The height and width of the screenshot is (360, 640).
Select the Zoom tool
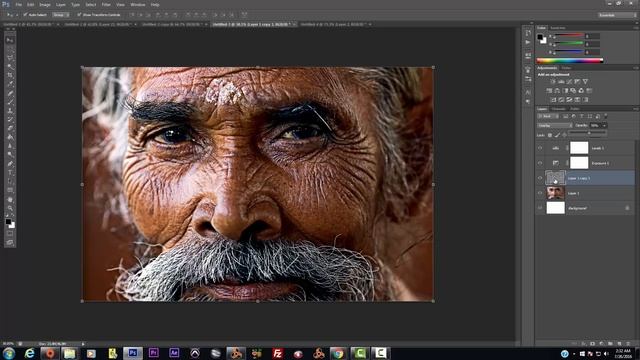click(x=10, y=208)
